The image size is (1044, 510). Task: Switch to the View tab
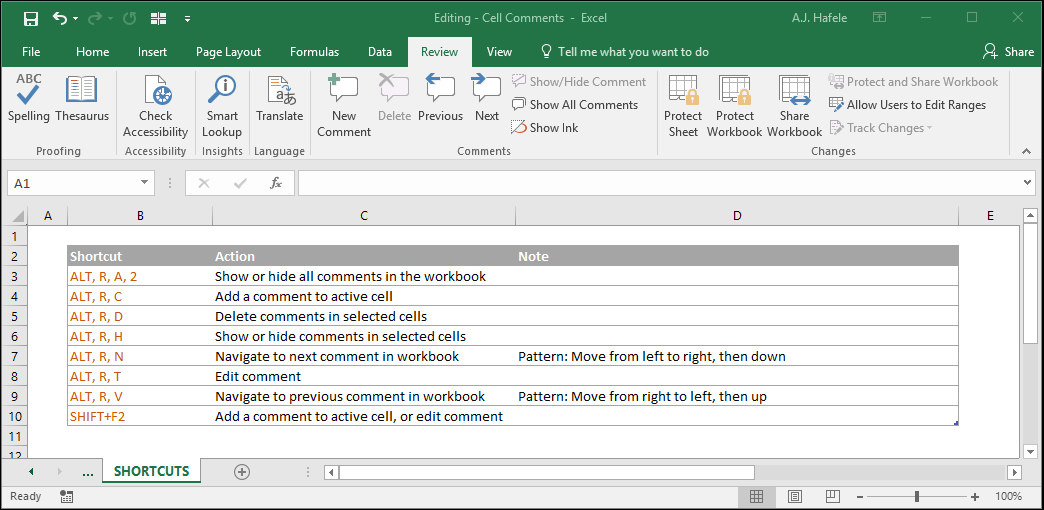[x=499, y=52]
